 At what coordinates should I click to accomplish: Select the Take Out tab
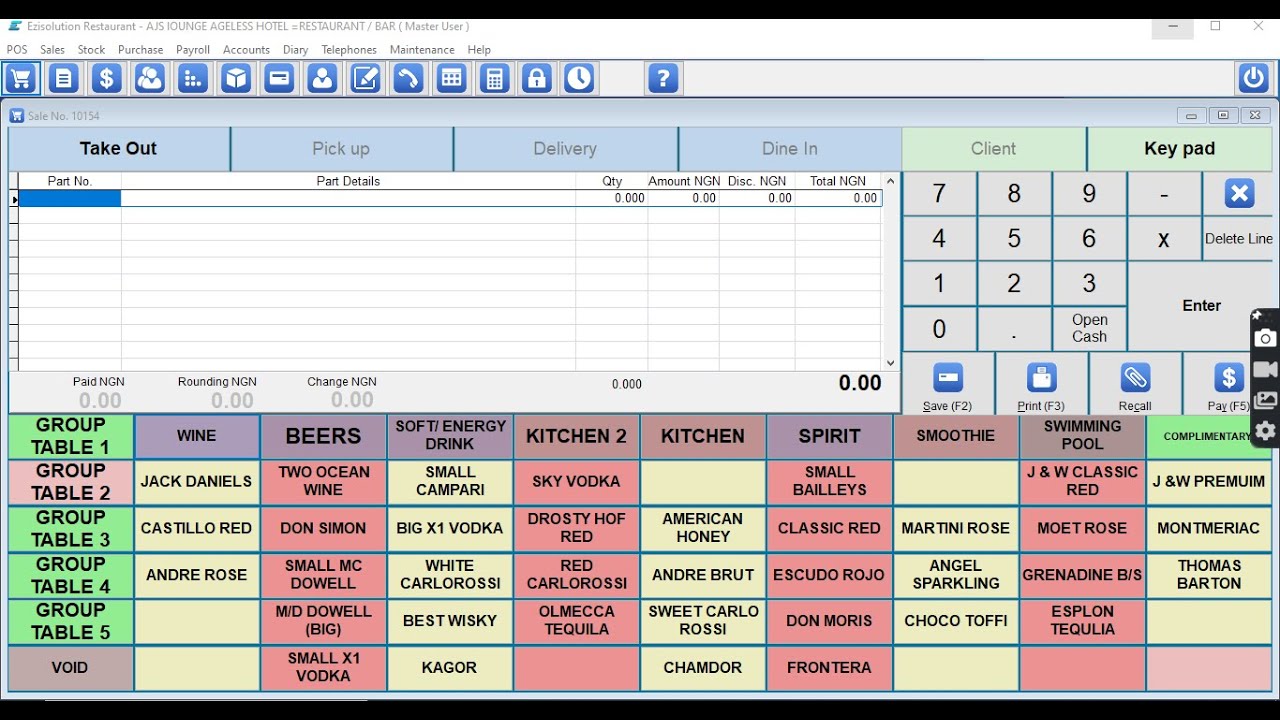click(118, 148)
